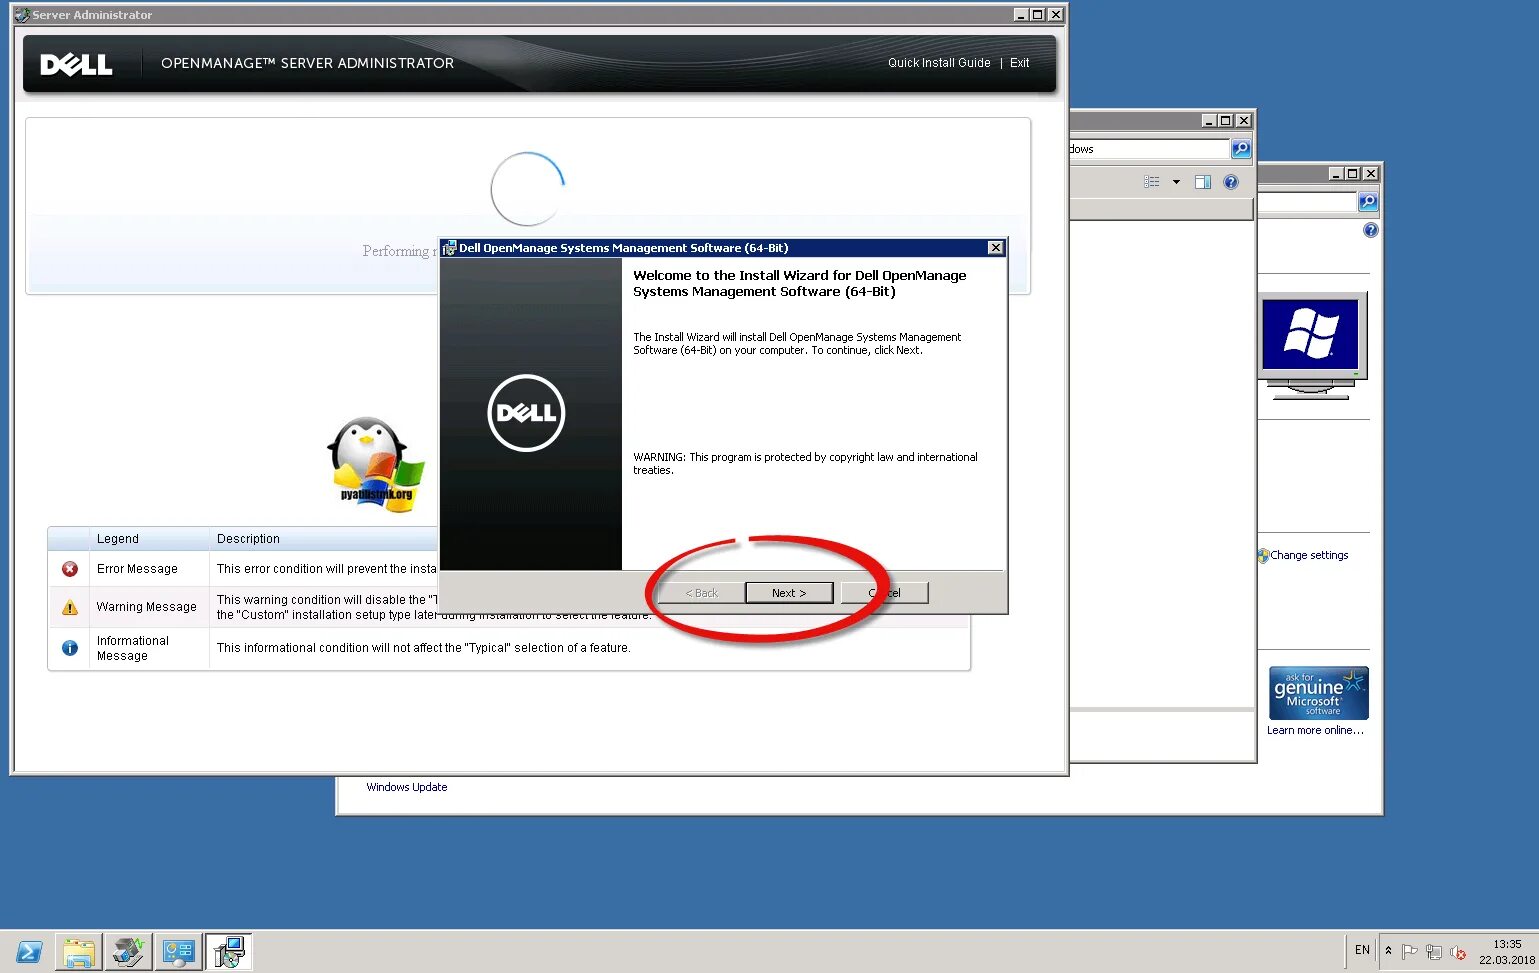Screen dimensions: 1539x973
Task: Switch to the installer taskbar icon
Action: (x=228, y=952)
